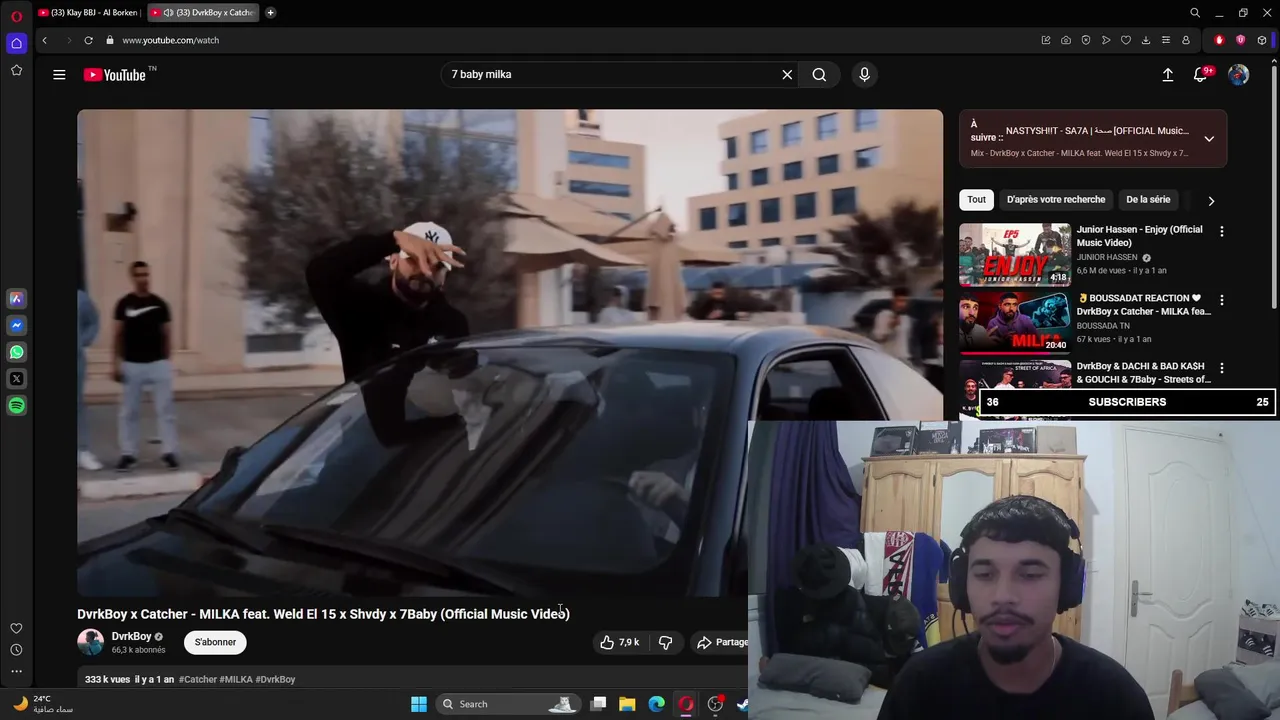Screen dimensions: 1280x720
Task: Open the Junior Hassen Enjoy title link
Action: pos(1140,236)
